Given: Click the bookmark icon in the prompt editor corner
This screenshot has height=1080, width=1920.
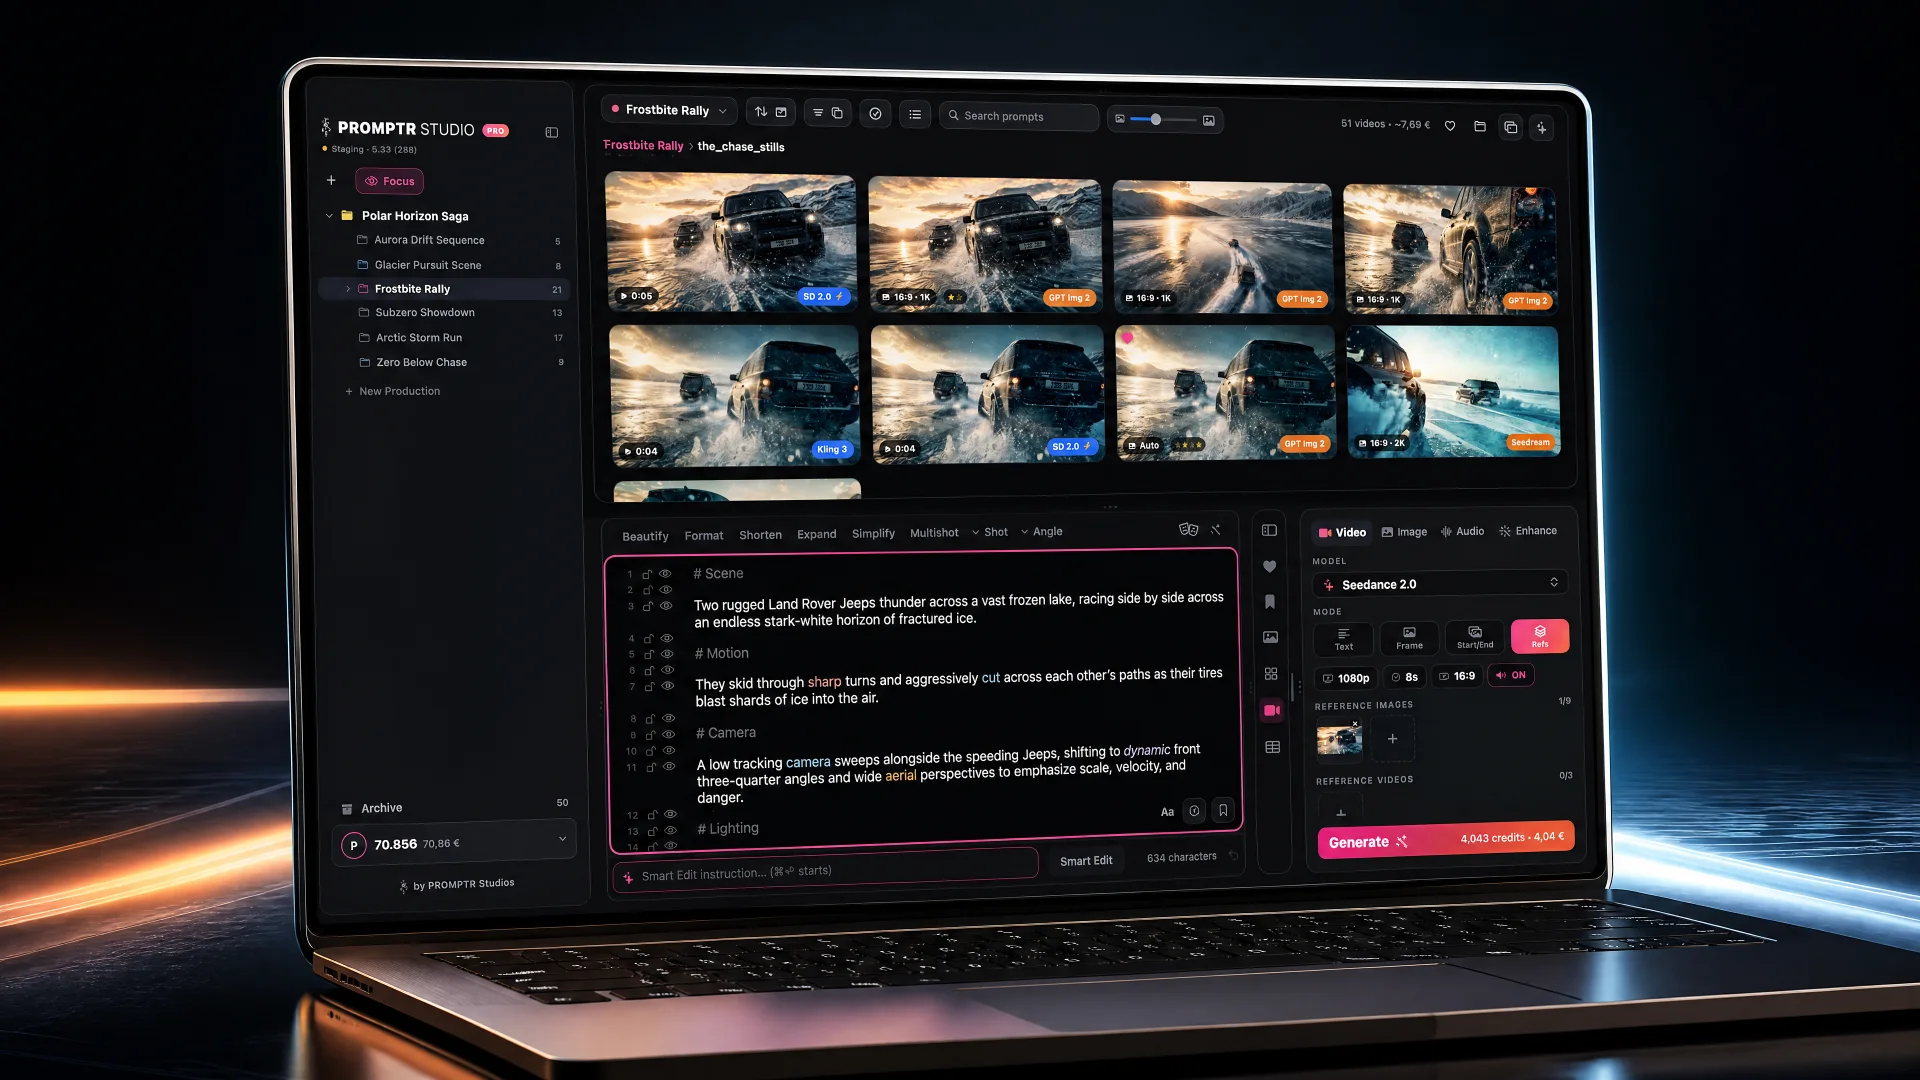Looking at the screenshot, I should click(1223, 811).
